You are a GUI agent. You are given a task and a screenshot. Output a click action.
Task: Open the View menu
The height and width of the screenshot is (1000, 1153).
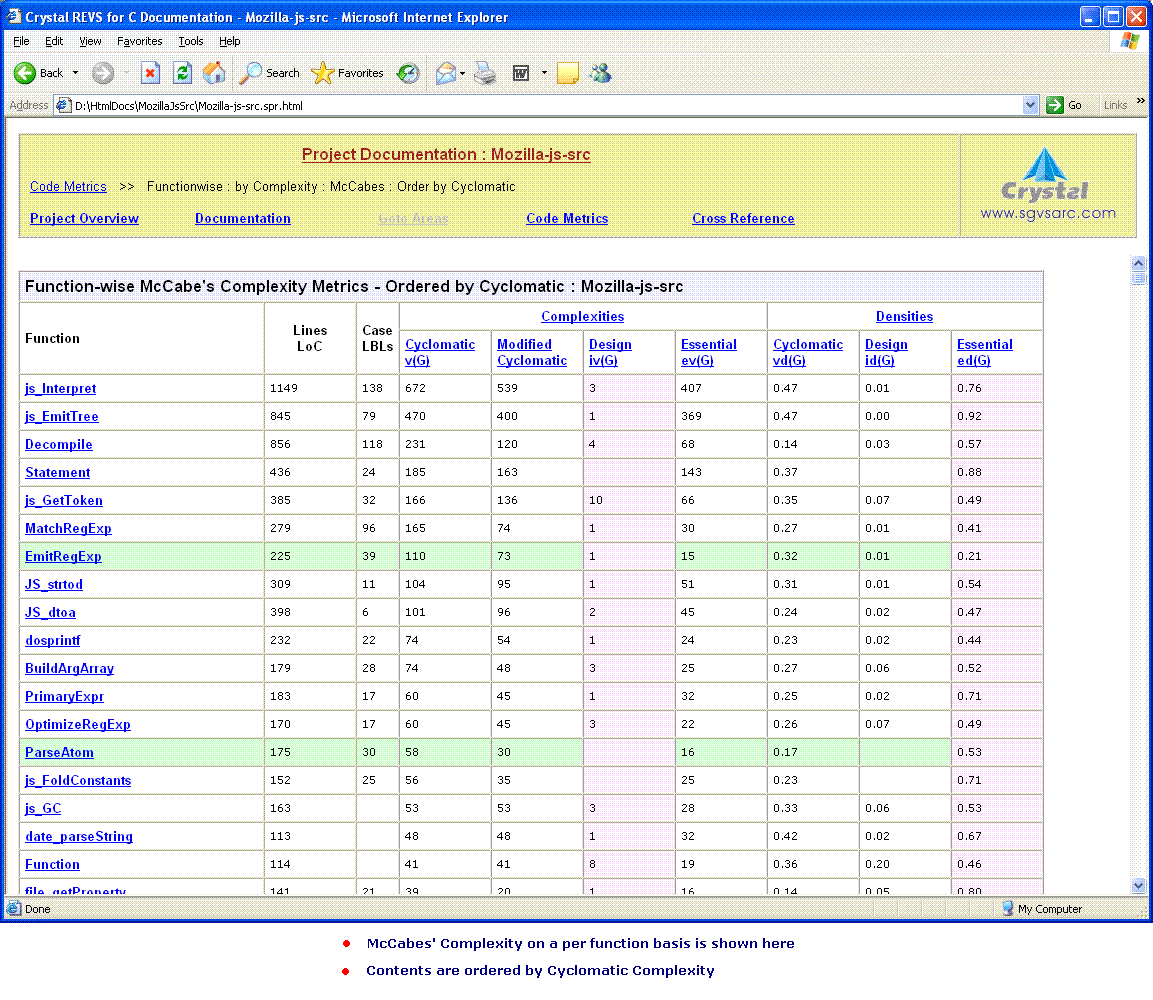pos(90,41)
